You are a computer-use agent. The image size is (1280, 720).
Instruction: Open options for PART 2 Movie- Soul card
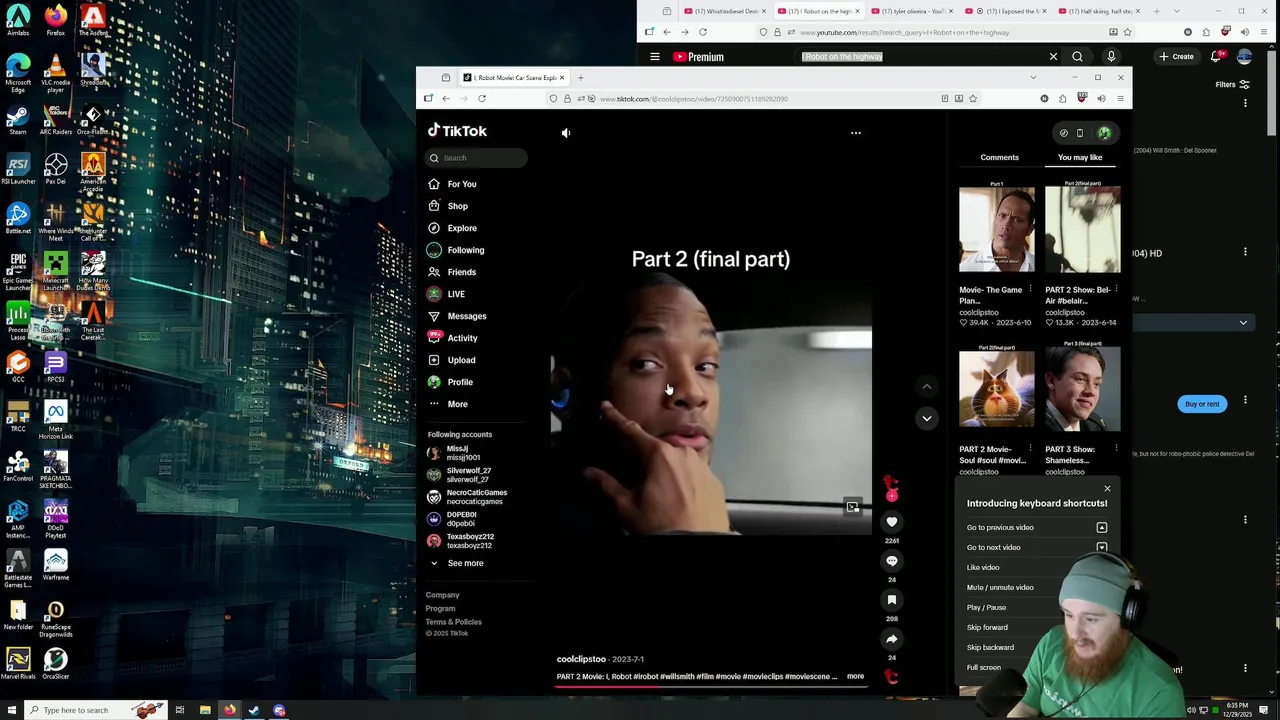pos(1030,449)
